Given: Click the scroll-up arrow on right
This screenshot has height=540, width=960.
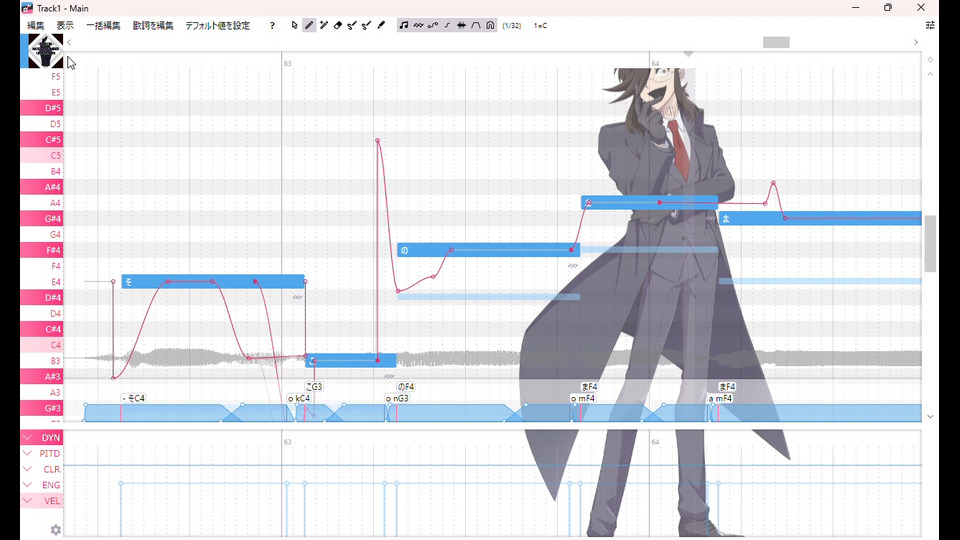Looking at the screenshot, I should coord(930,74).
